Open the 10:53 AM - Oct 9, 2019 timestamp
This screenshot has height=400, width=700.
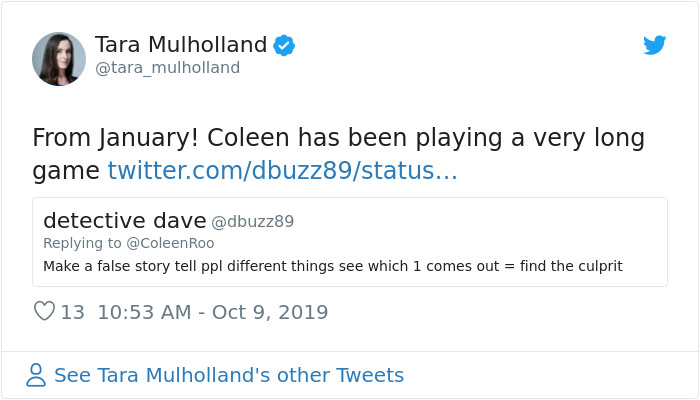click(213, 312)
